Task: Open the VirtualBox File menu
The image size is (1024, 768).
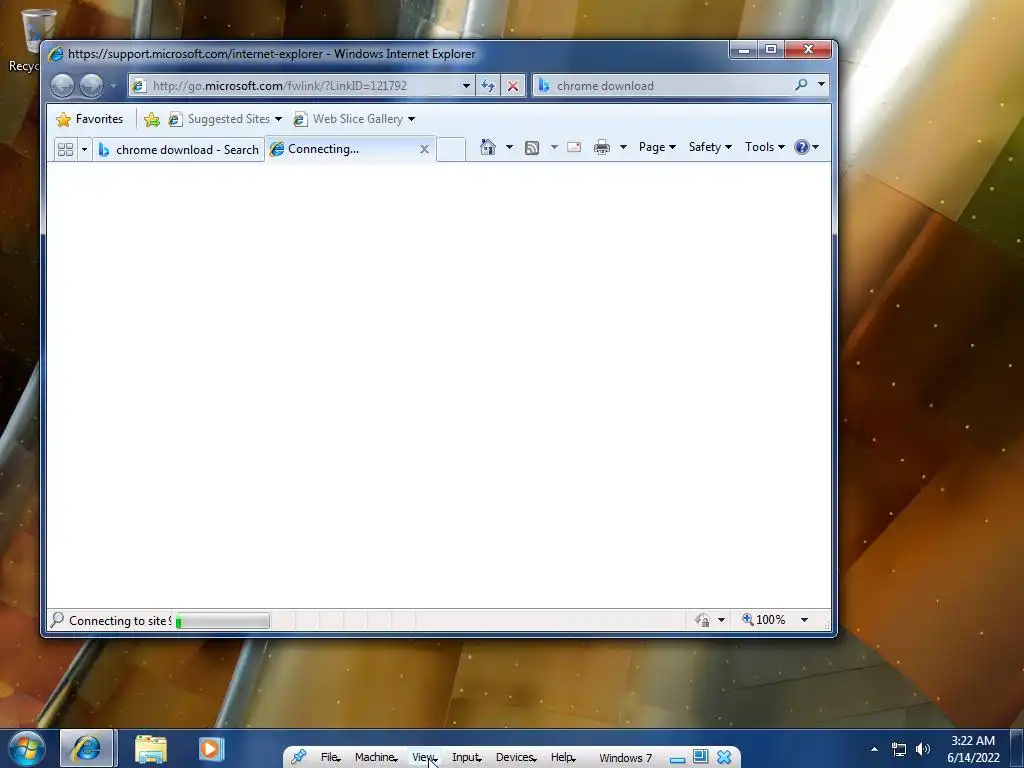Action: point(330,757)
